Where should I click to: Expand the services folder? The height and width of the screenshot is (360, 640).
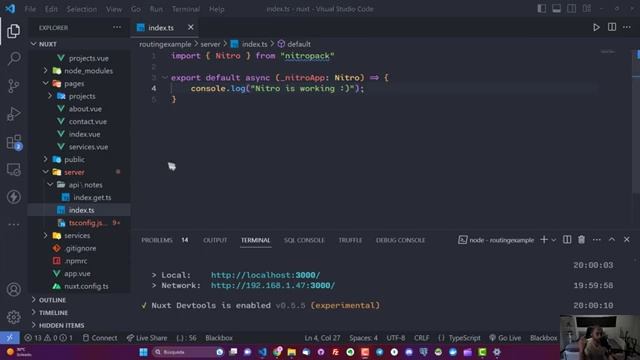45,236
